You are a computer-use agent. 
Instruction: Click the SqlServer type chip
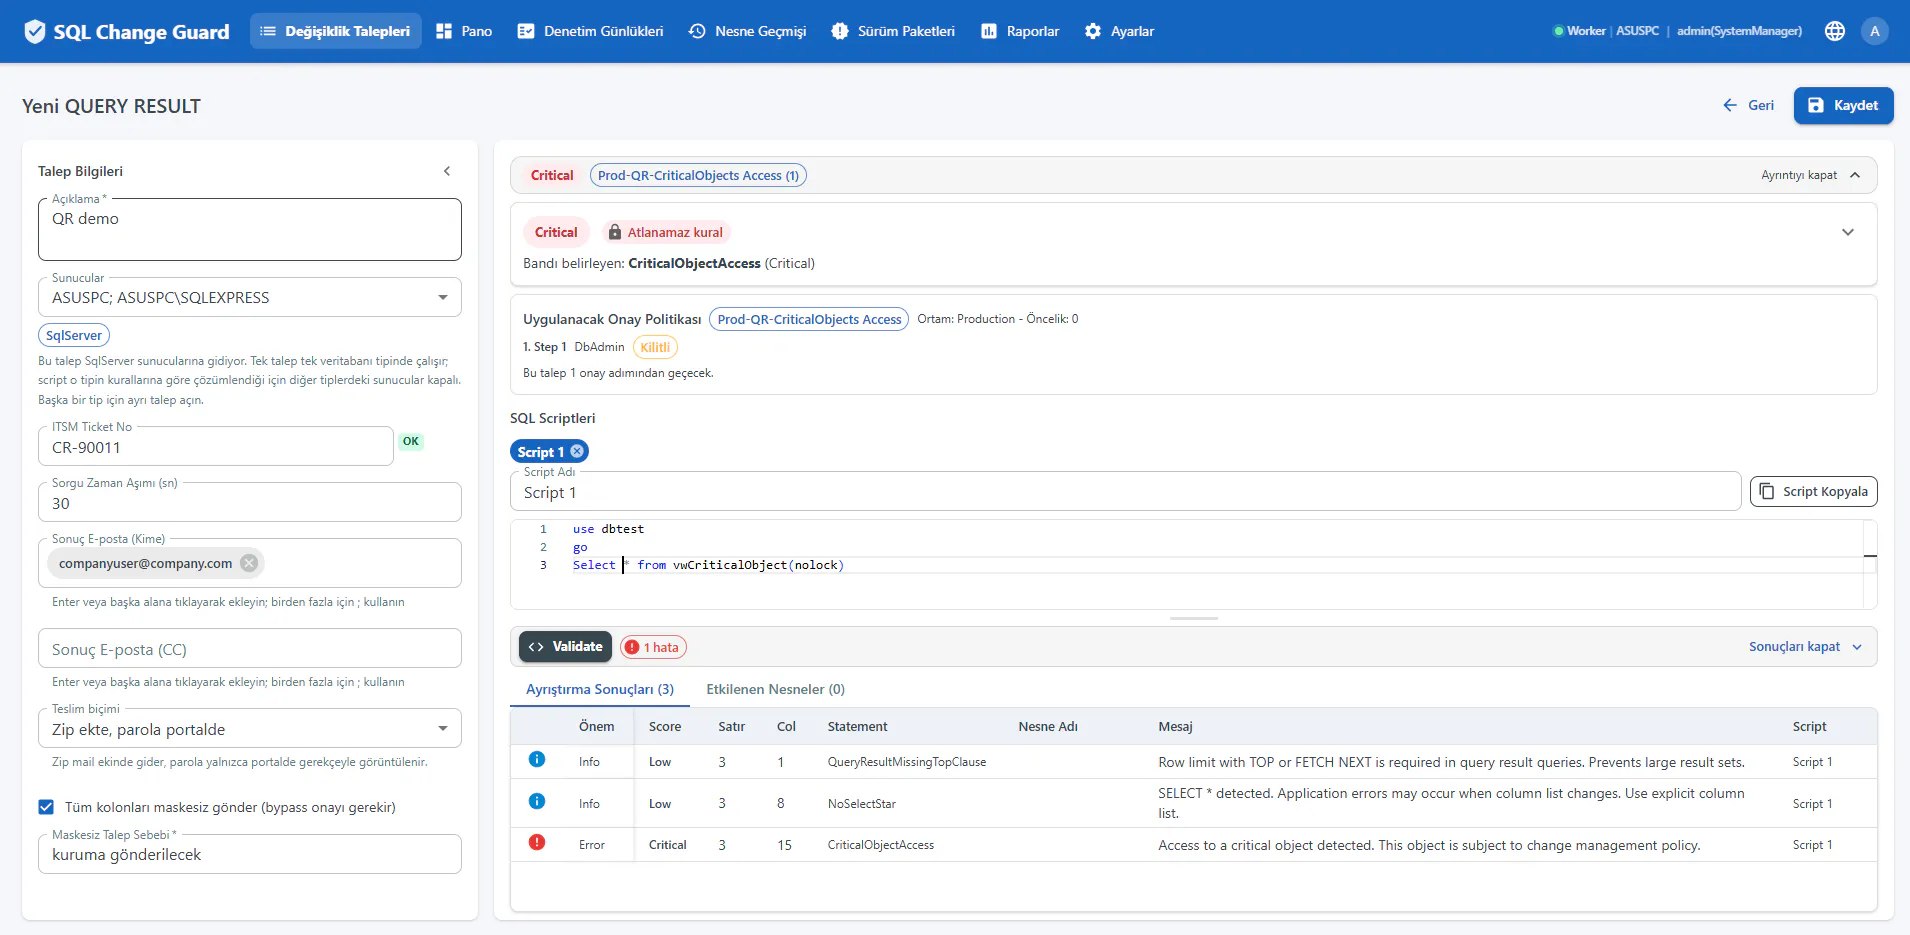pyautogui.click(x=74, y=335)
